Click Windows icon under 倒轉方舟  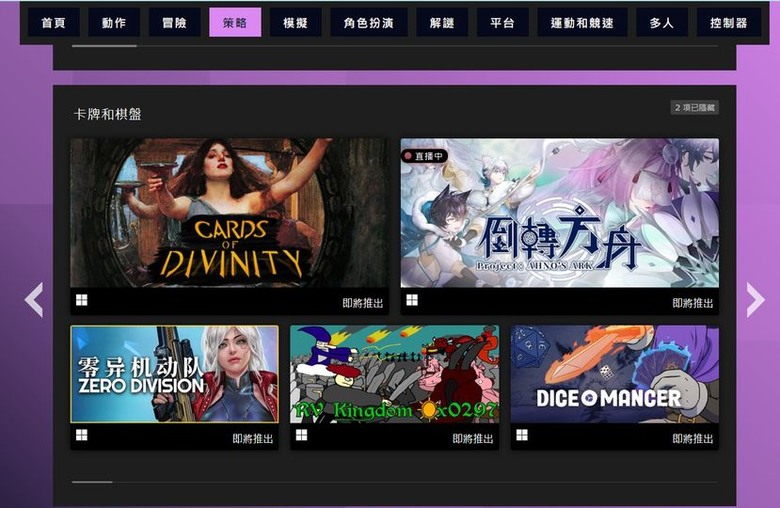(x=412, y=300)
